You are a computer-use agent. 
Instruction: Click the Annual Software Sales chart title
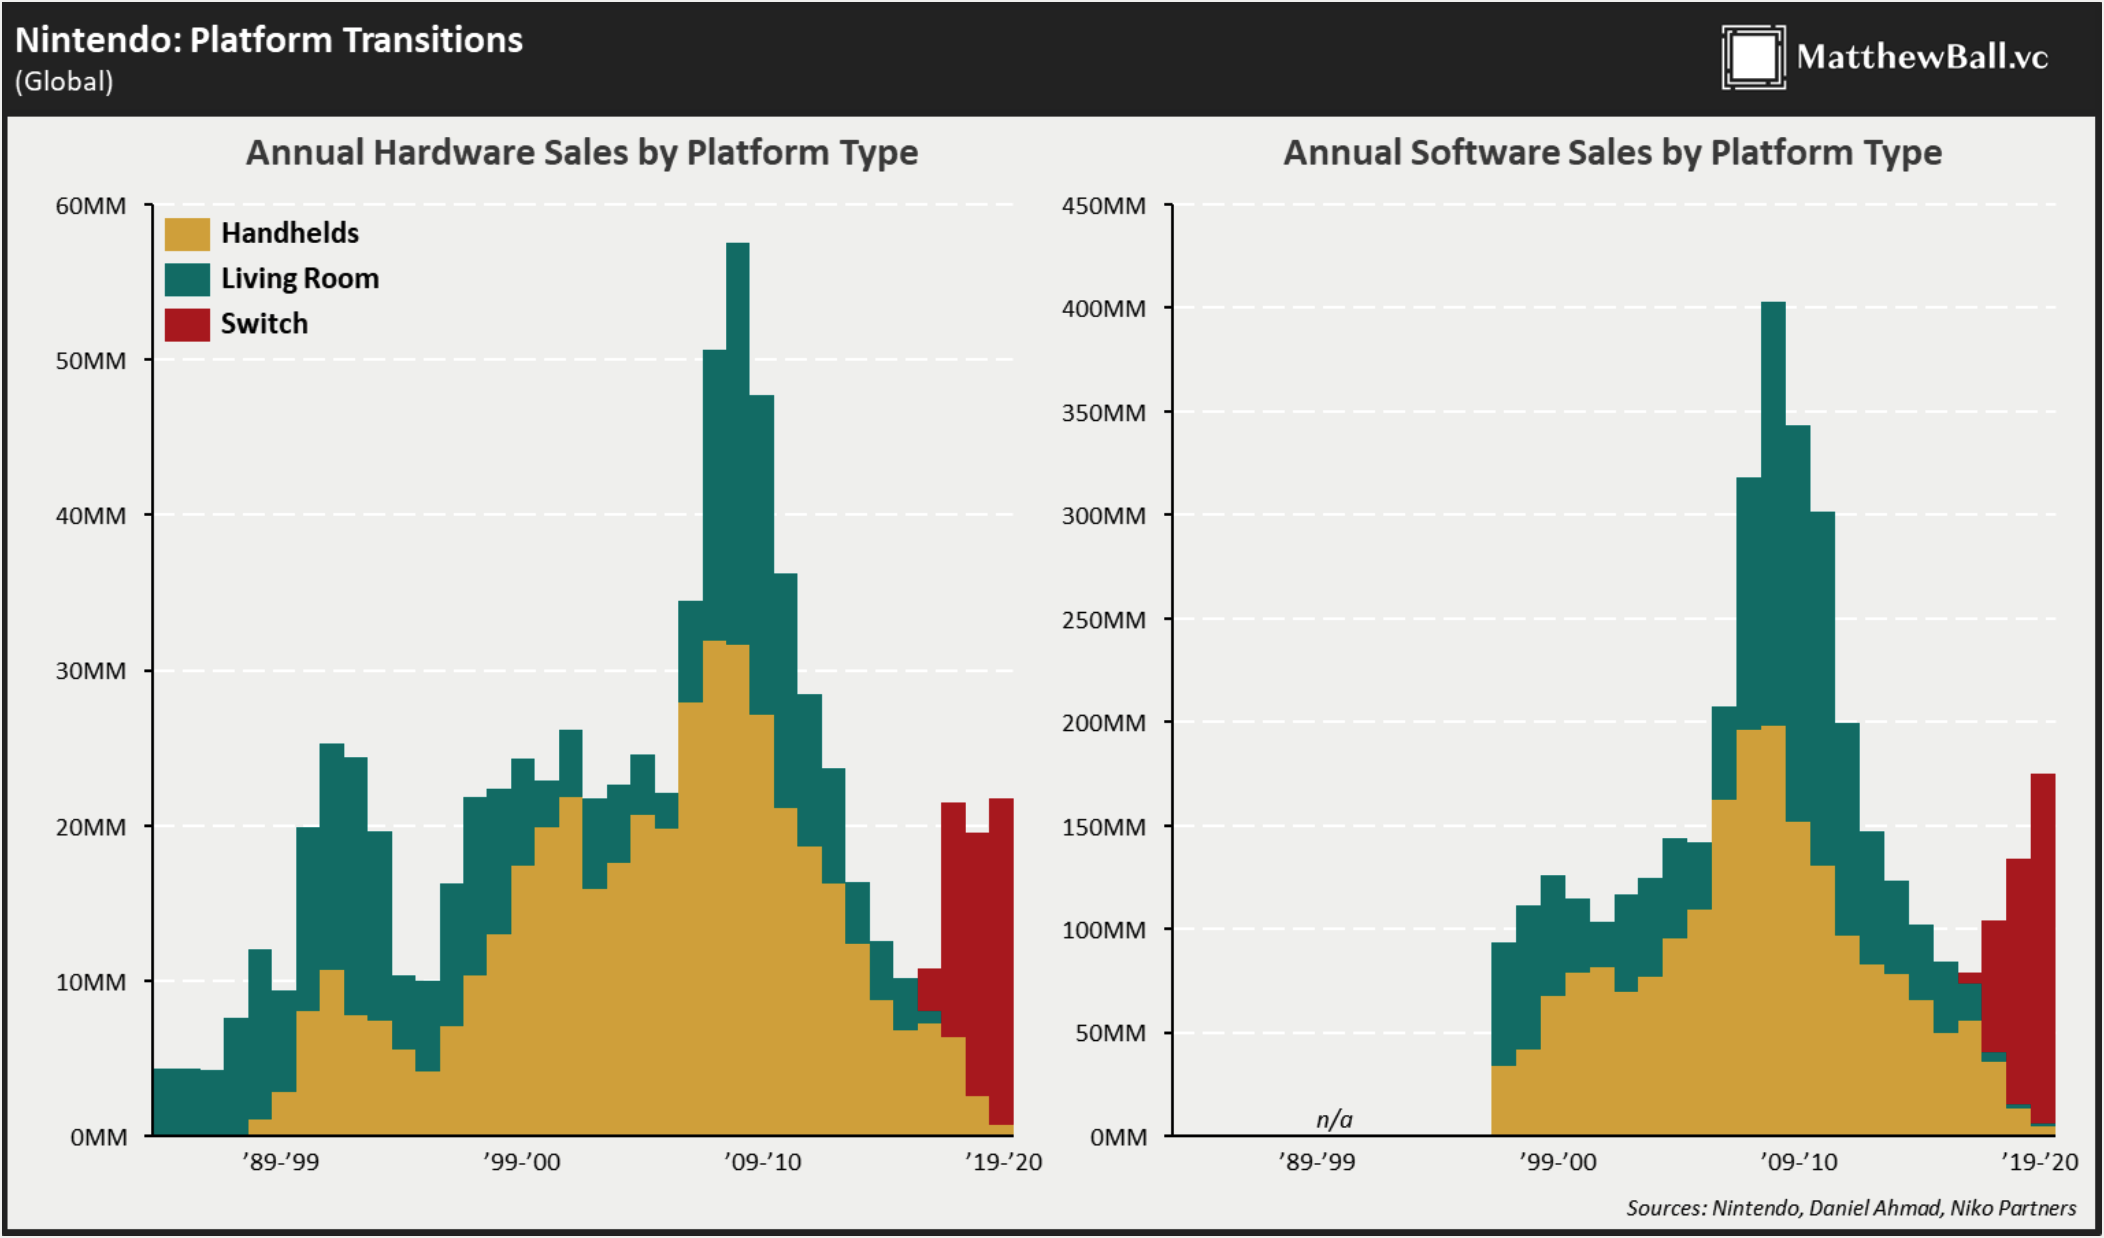coord(1612,152)
